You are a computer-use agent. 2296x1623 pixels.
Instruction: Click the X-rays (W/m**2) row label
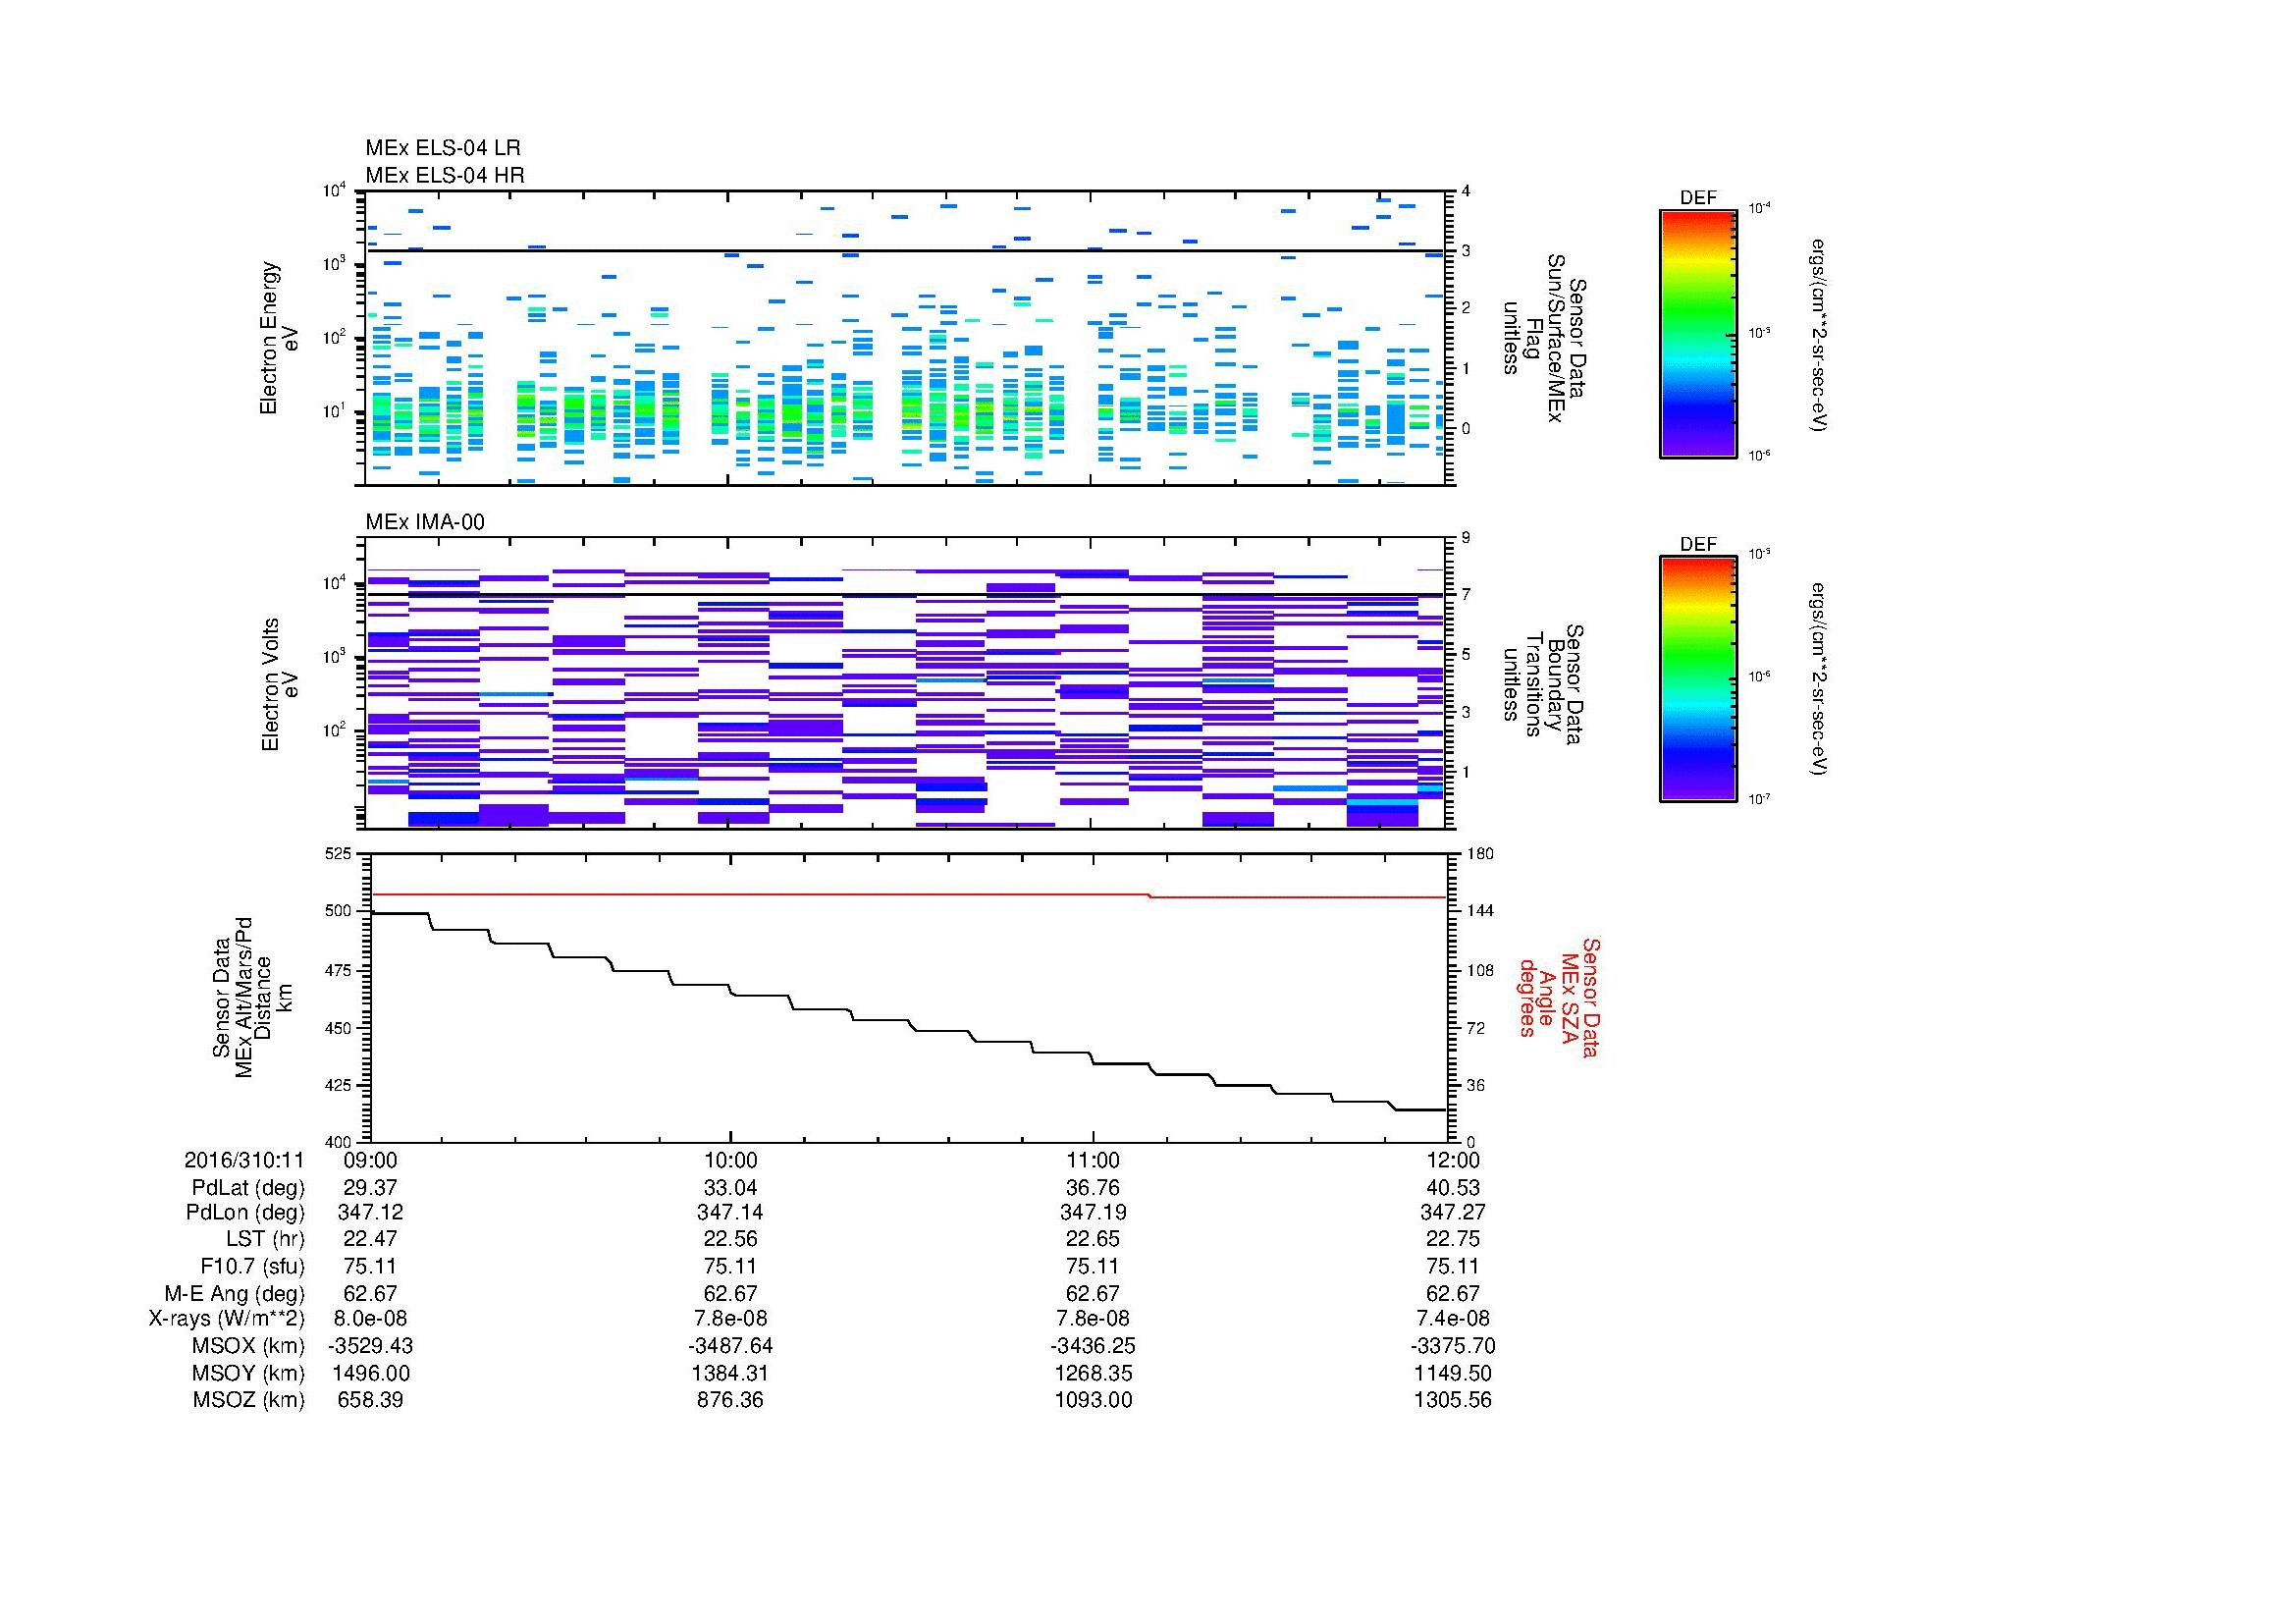[227, 1319]
